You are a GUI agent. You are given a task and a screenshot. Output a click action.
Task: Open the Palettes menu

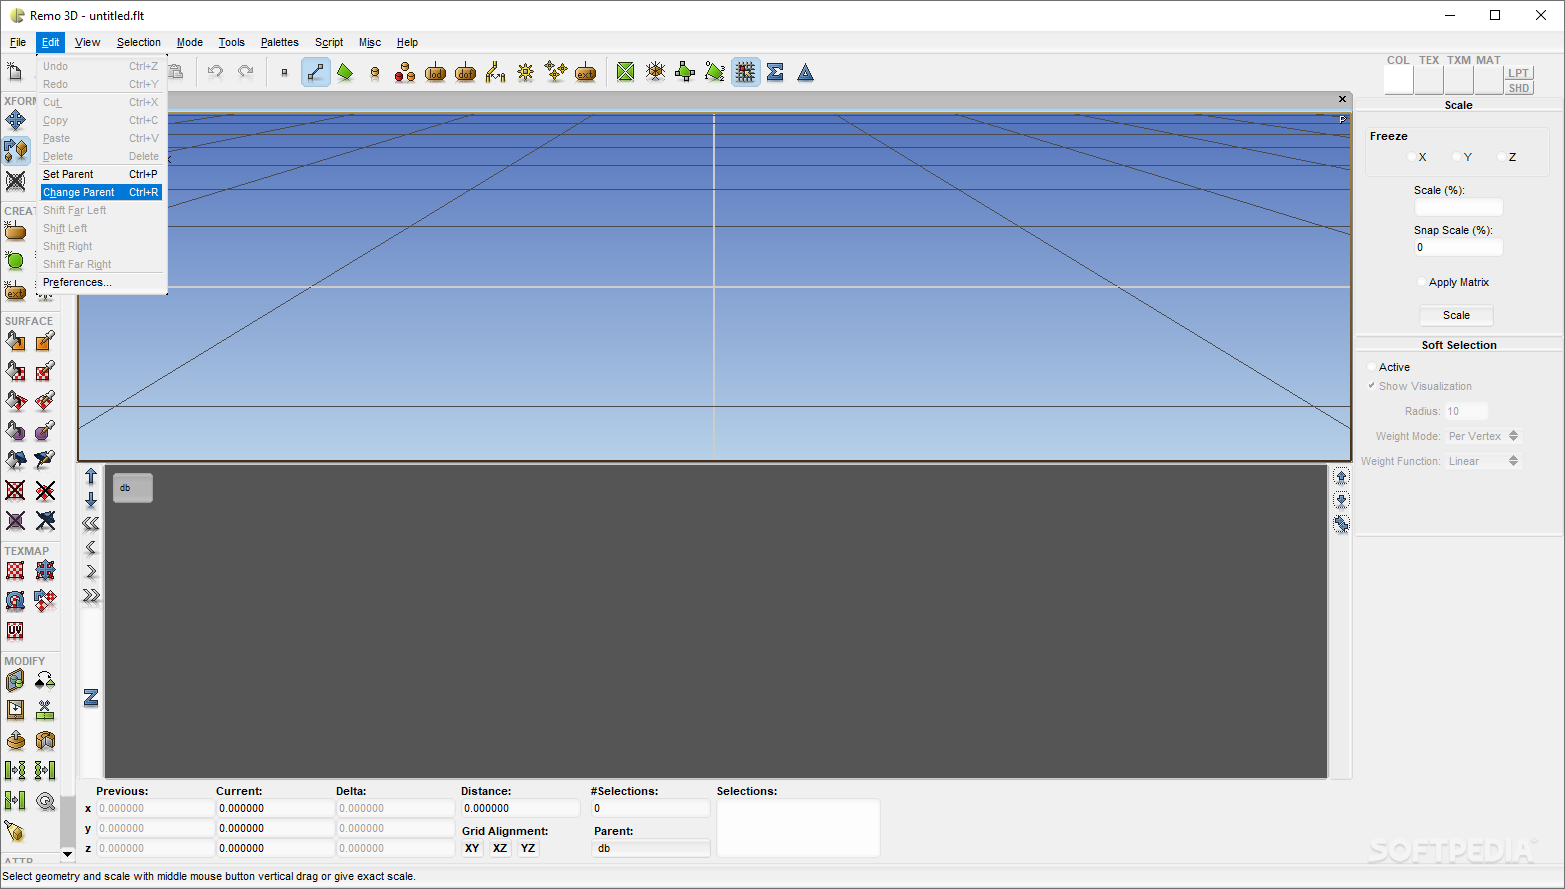point(280,42)
